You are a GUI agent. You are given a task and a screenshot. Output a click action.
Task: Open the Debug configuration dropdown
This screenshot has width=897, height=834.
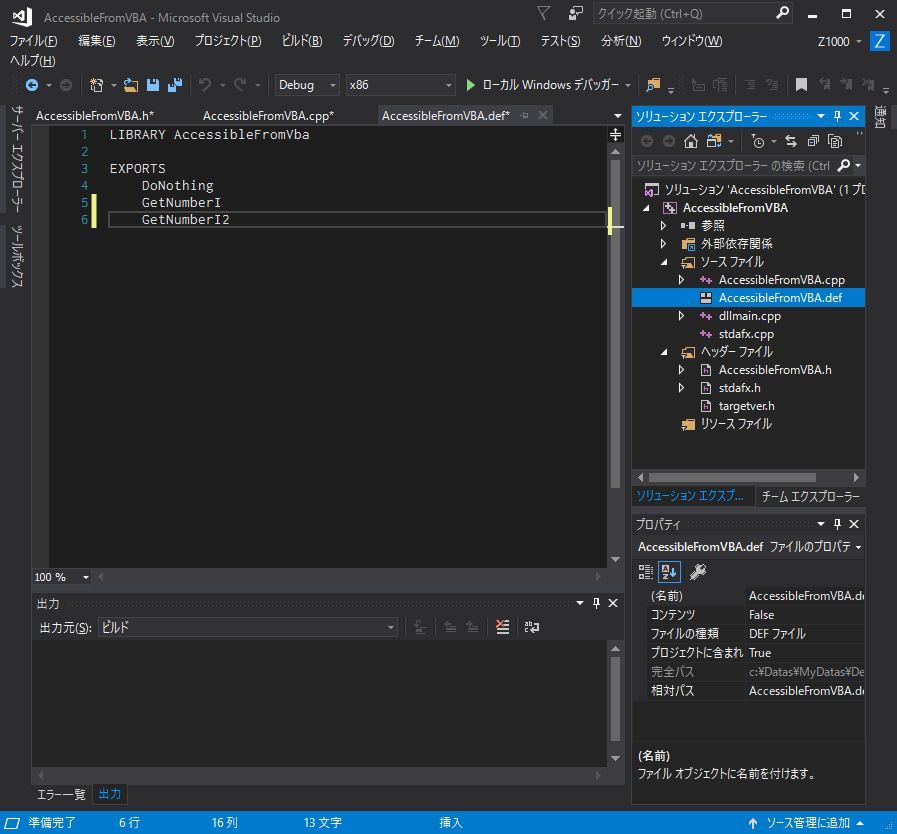(x=307, y=85)
